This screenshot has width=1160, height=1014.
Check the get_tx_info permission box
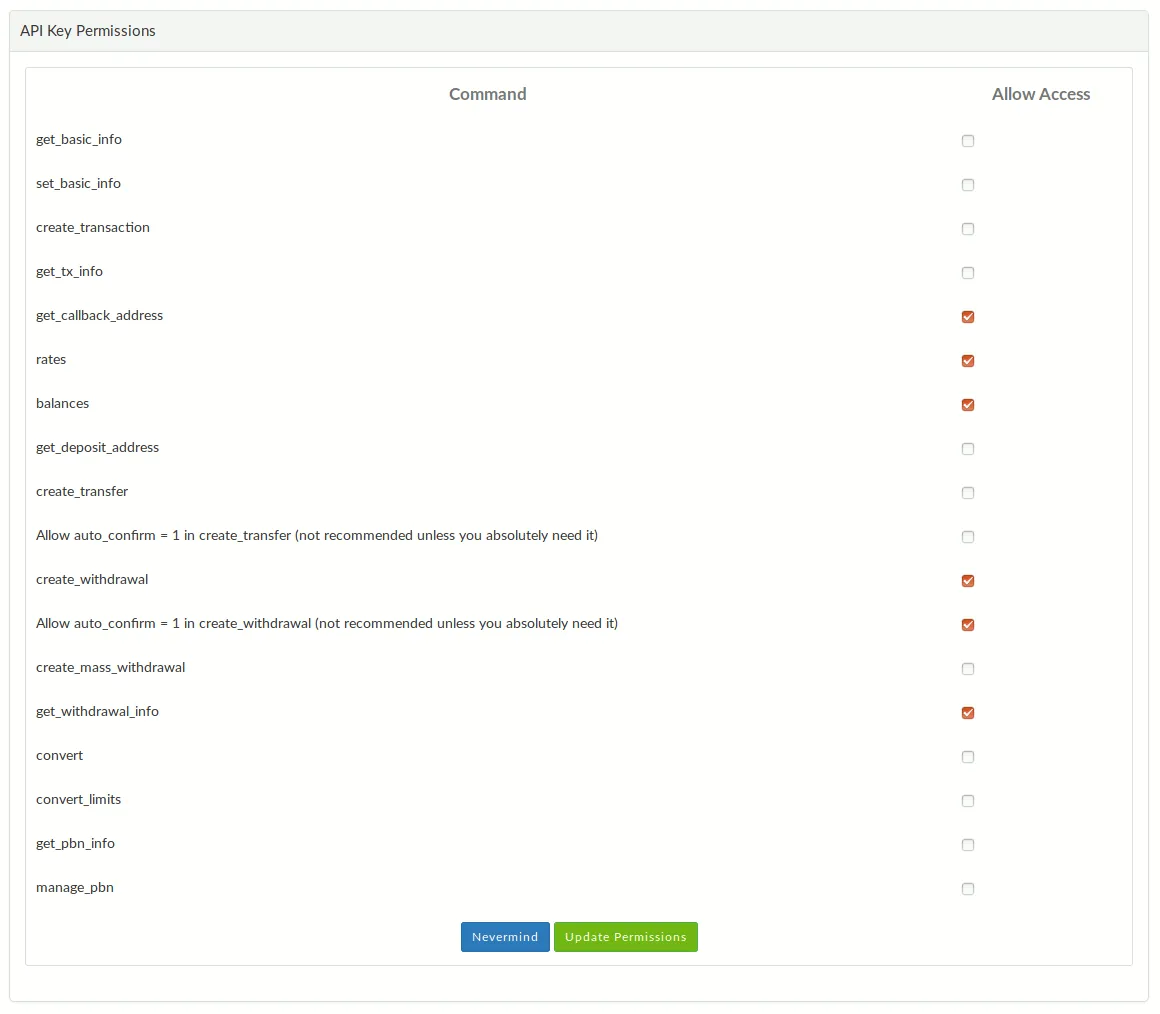click(x=968, y=273)
